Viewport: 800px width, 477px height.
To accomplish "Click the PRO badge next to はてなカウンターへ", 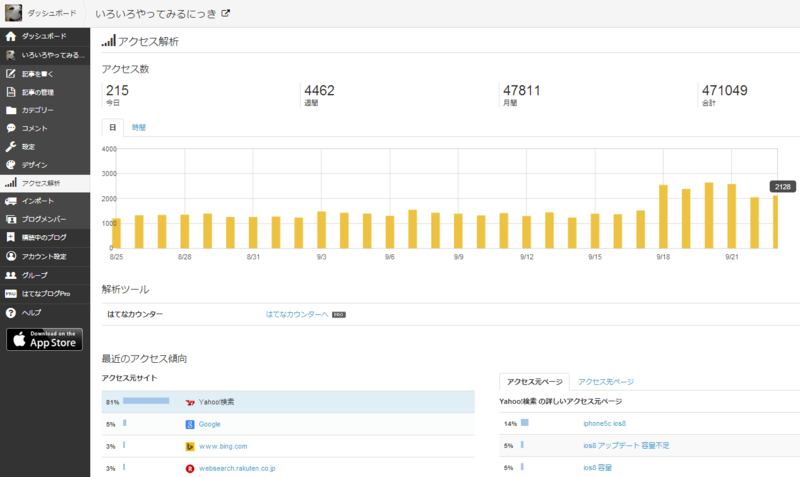I will 339,315.
